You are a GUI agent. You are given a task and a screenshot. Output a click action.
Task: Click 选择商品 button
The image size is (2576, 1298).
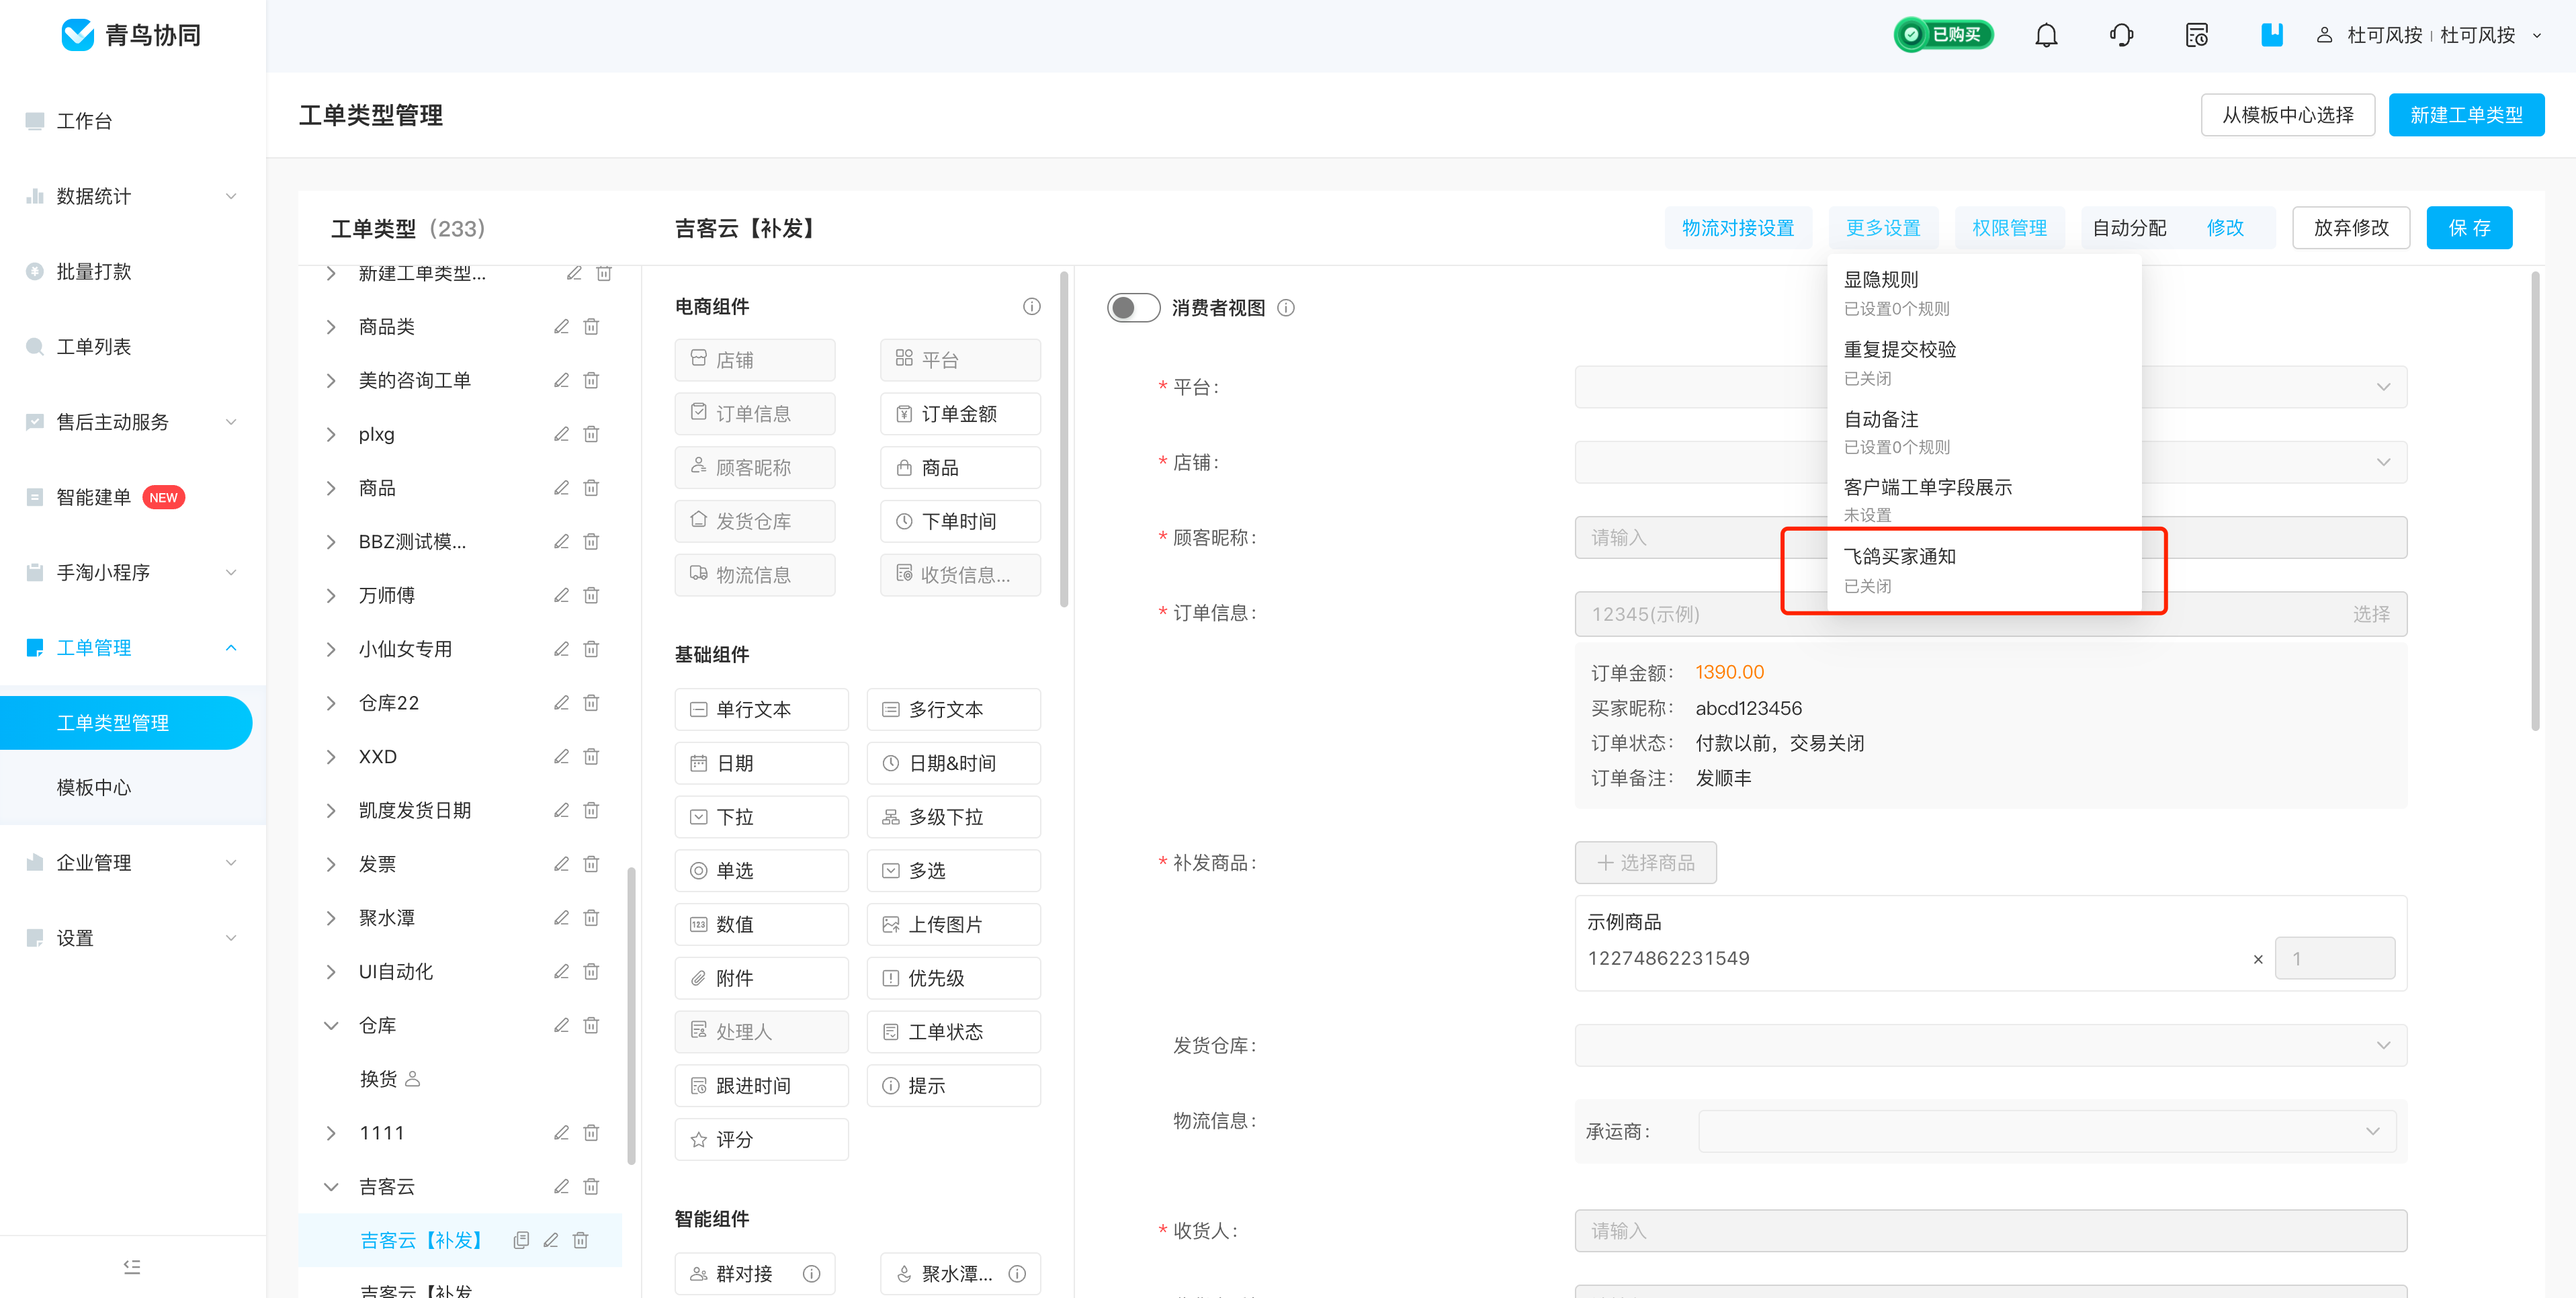click(x=1645, y=862)
